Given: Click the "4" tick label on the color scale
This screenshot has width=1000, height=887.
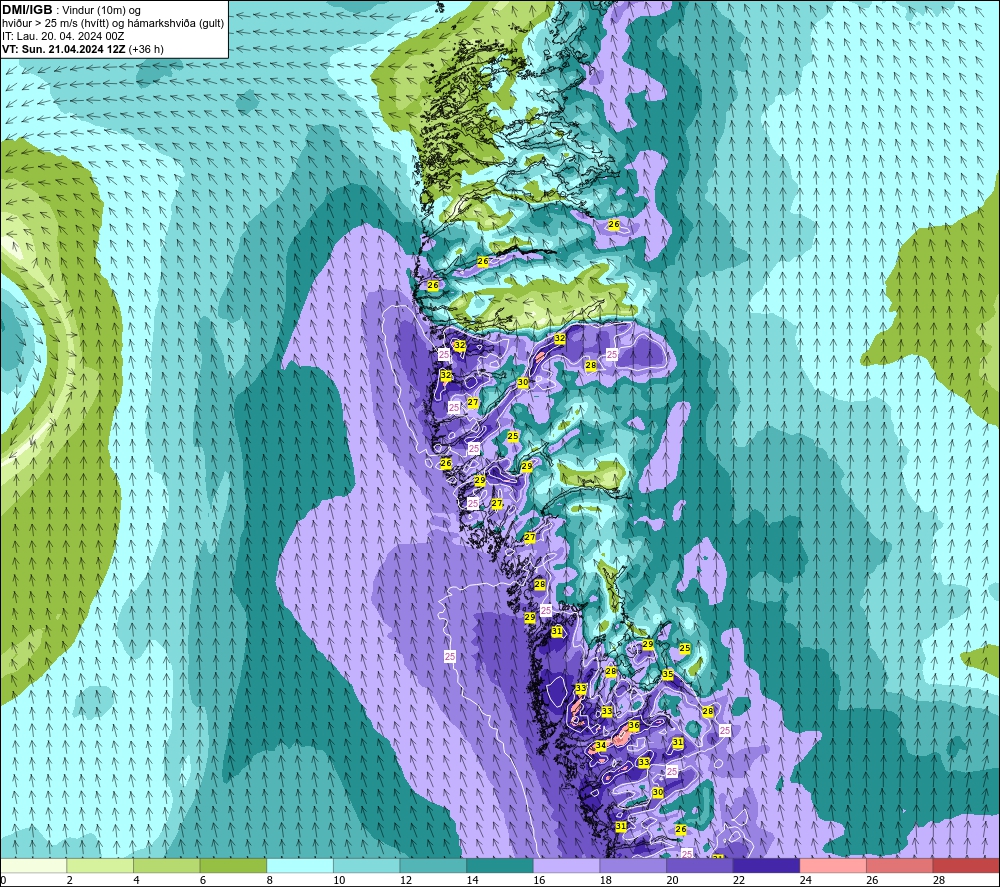Looking at the screenshot, I should pyautogui.click(x=136, y=880).
